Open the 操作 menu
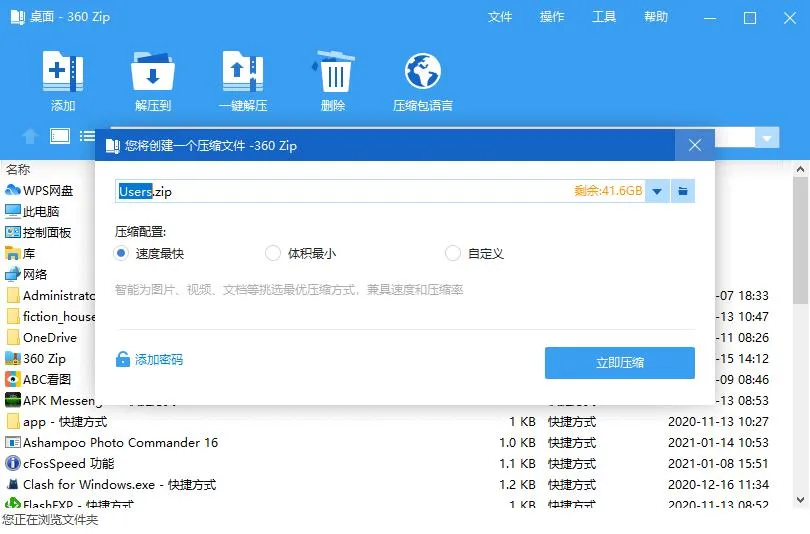The image size is (810, 534). coord(552,17)
